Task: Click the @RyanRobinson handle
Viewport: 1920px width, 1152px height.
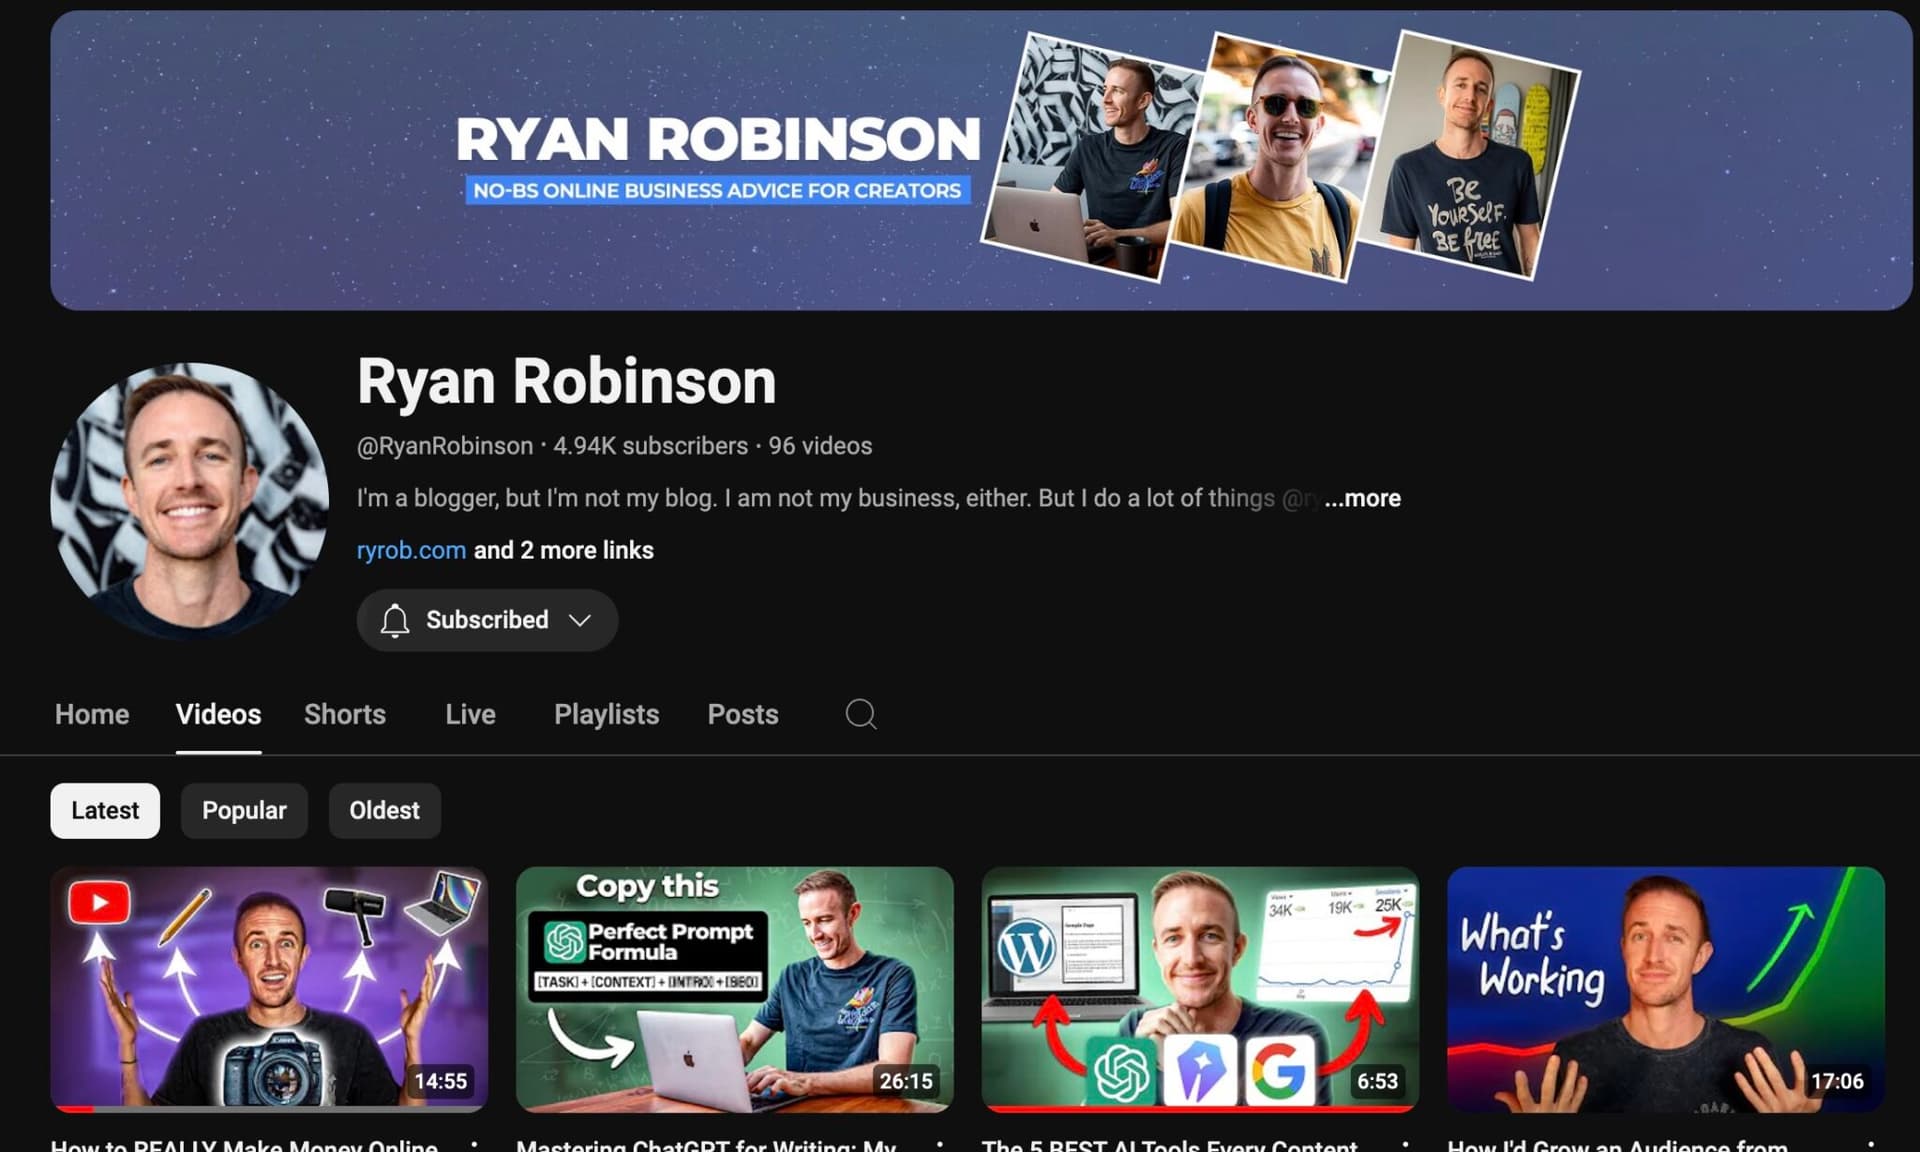Action: point(444,446)
